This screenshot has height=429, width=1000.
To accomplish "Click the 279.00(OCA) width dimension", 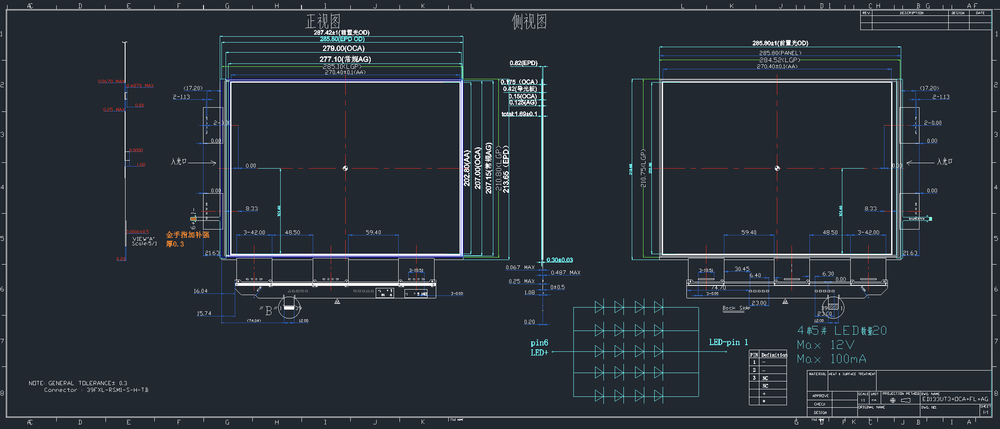I will coord(343,48).
